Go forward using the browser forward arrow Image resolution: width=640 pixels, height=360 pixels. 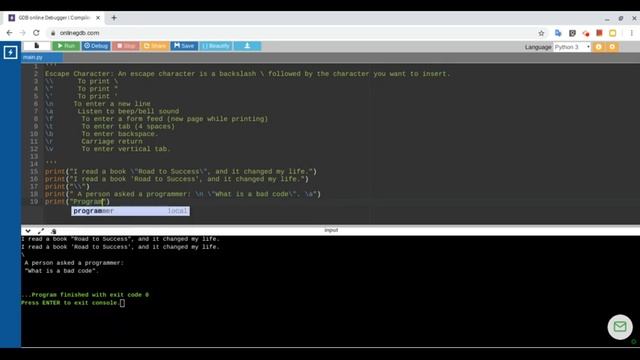pos(22,33)
